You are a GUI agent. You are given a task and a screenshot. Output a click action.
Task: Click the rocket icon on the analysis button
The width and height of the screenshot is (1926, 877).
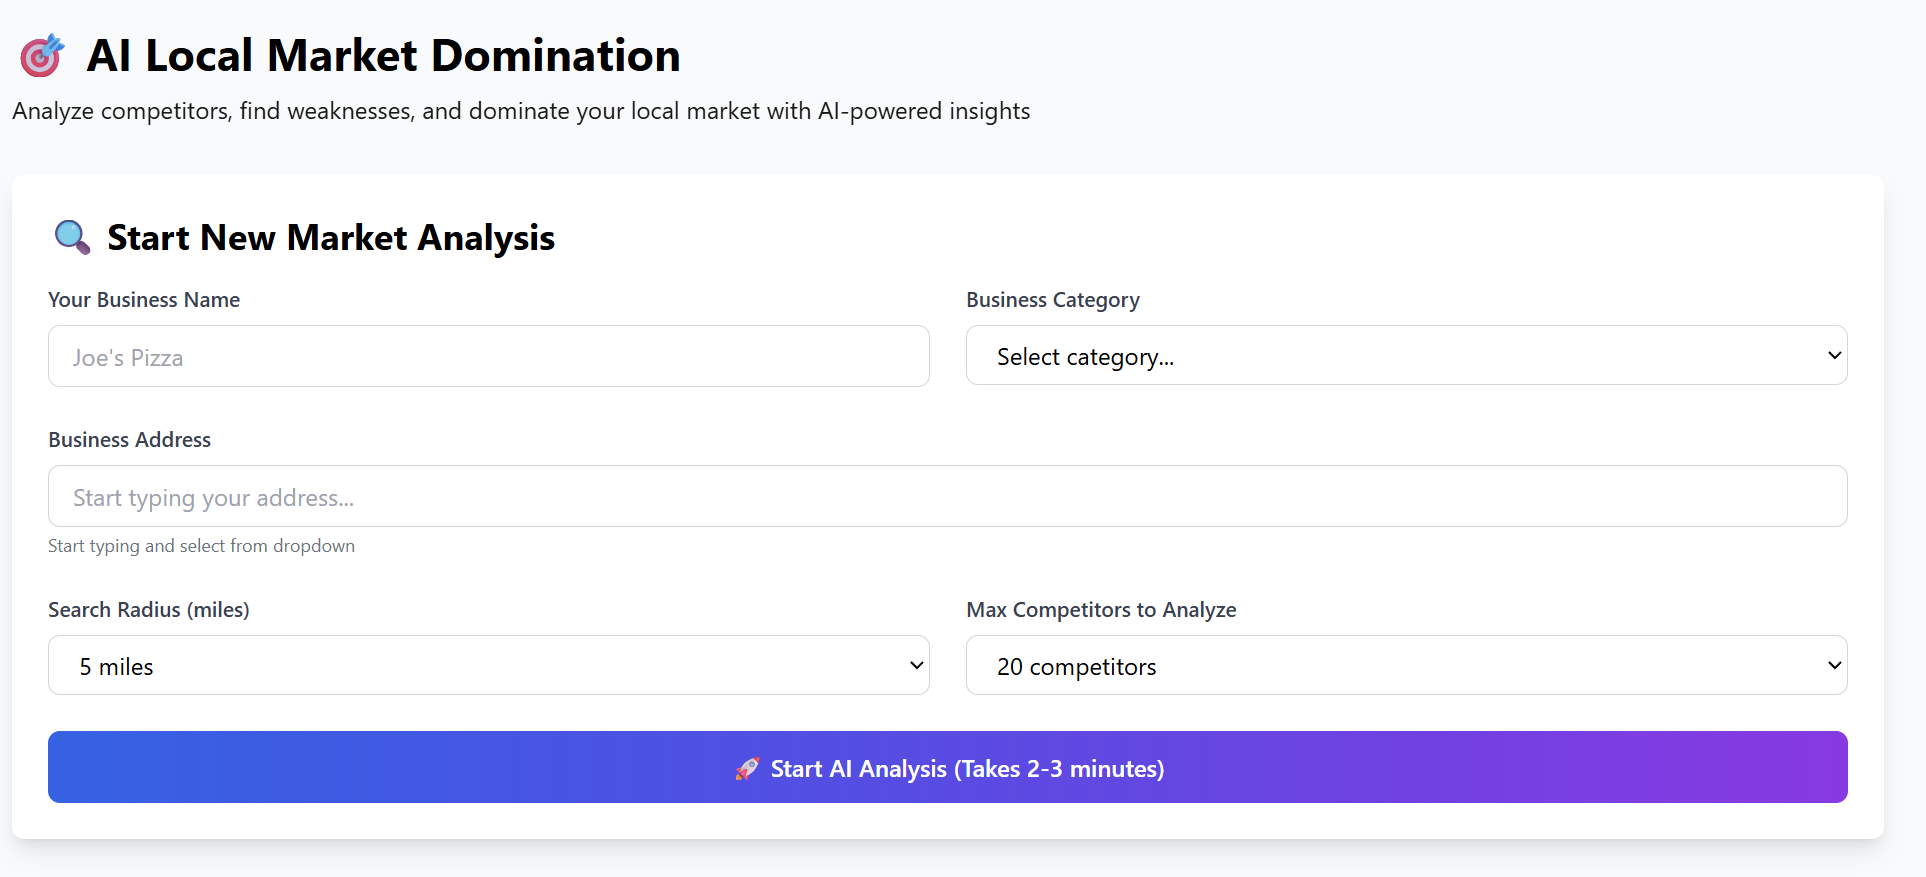pyautogui.click(x=747, y=769)
